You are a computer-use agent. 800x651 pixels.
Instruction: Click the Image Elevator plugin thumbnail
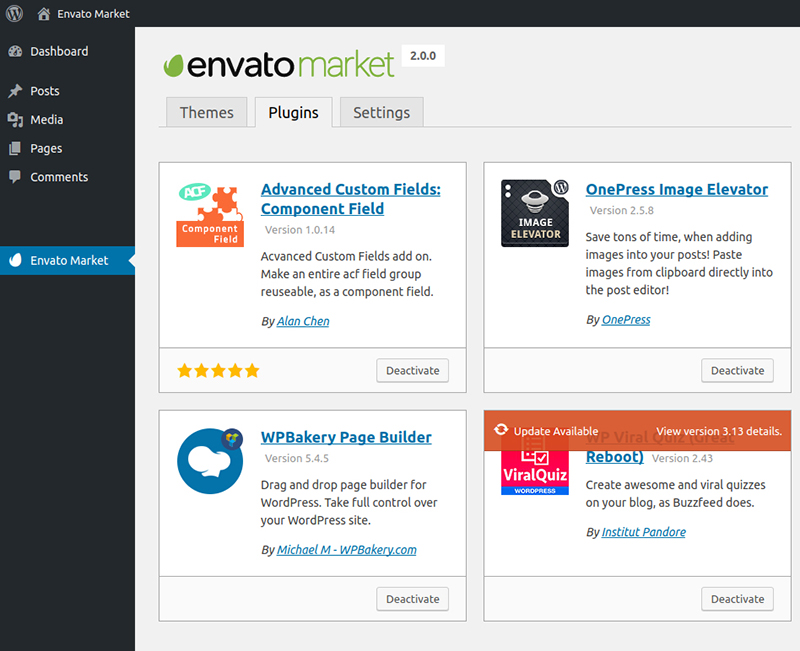tap(535, 213)
